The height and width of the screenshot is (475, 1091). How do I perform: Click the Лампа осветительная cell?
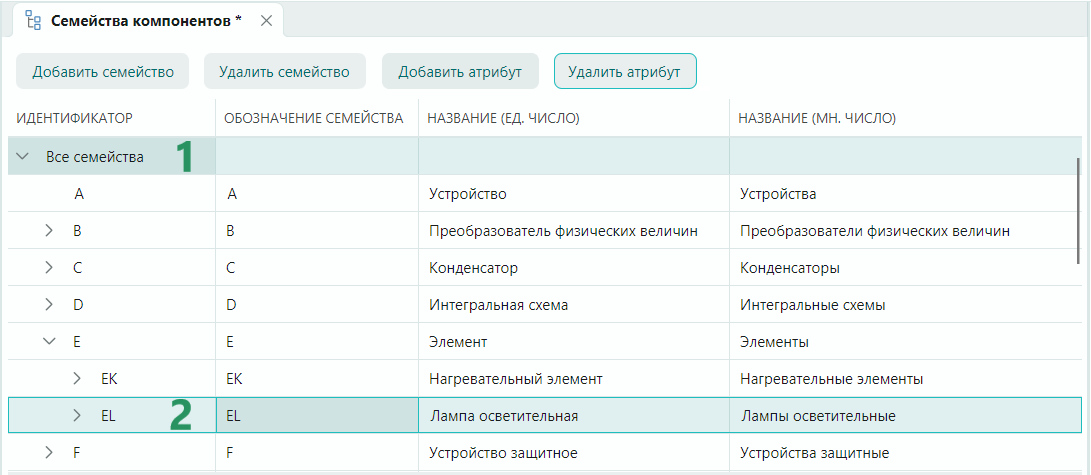click(574, 416)
